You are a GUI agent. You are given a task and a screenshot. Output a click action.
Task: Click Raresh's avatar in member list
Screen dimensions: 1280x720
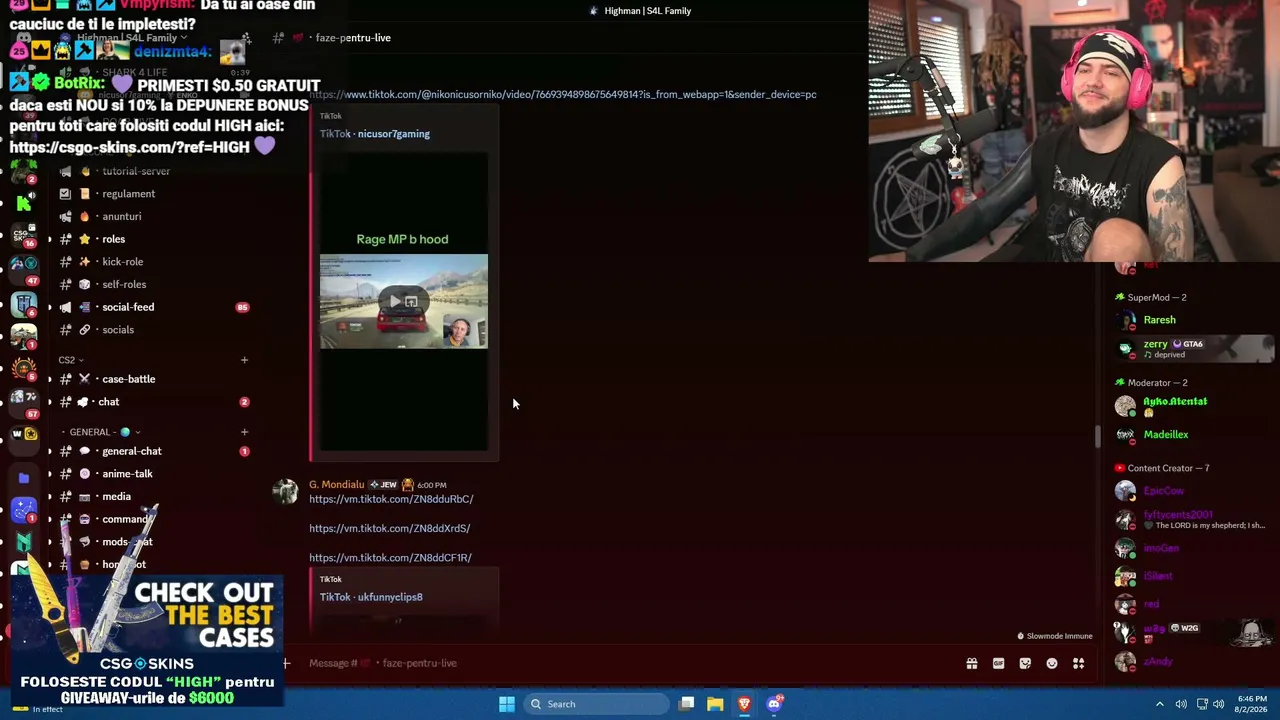[x=1126, y=320]
